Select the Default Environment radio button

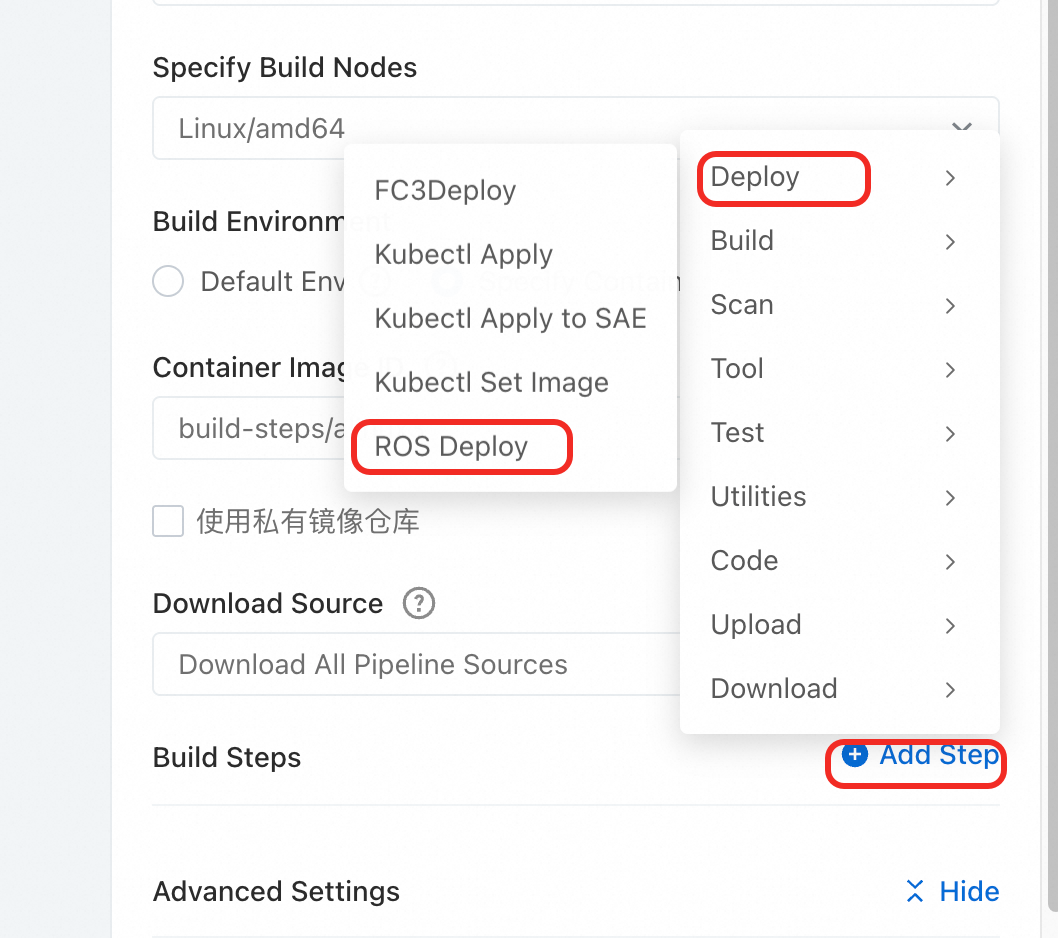pyautogui.click(x=167, y=281)
